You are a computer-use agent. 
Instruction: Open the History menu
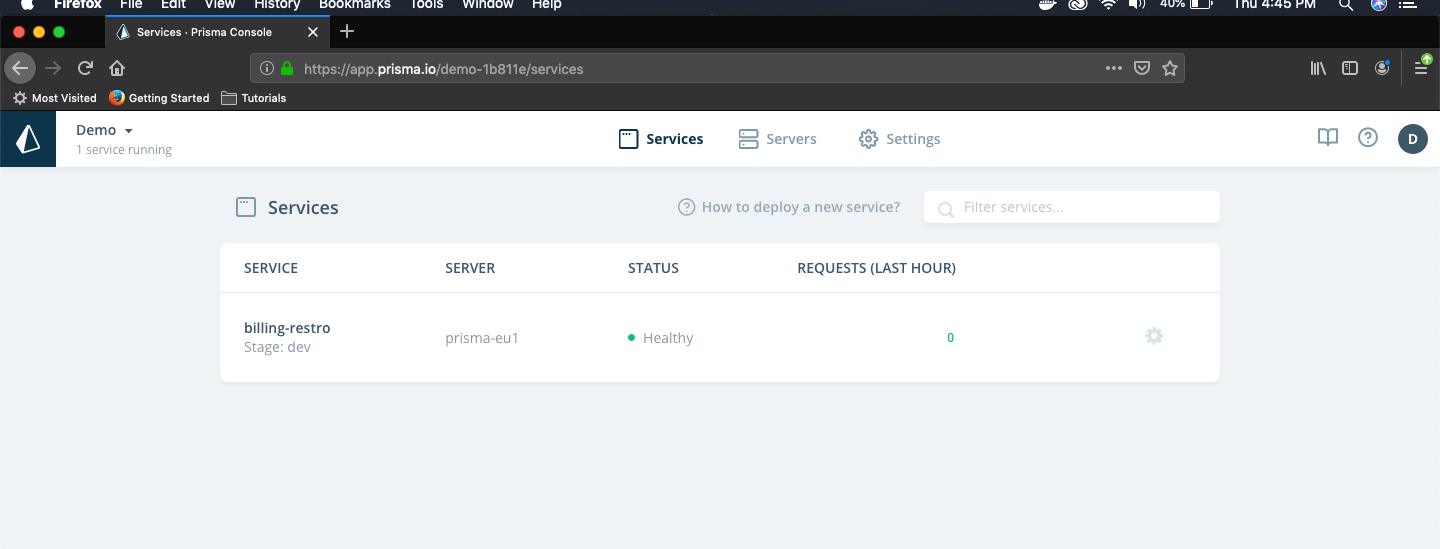click(x=277, y=4)
